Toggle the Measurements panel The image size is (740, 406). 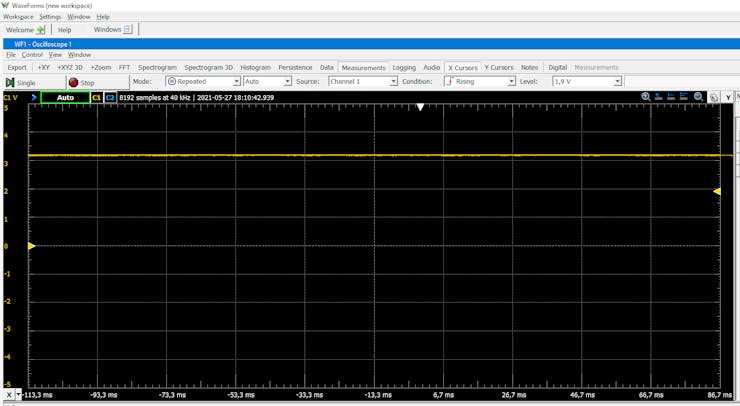pyautogui.click(x=363, y=68)
